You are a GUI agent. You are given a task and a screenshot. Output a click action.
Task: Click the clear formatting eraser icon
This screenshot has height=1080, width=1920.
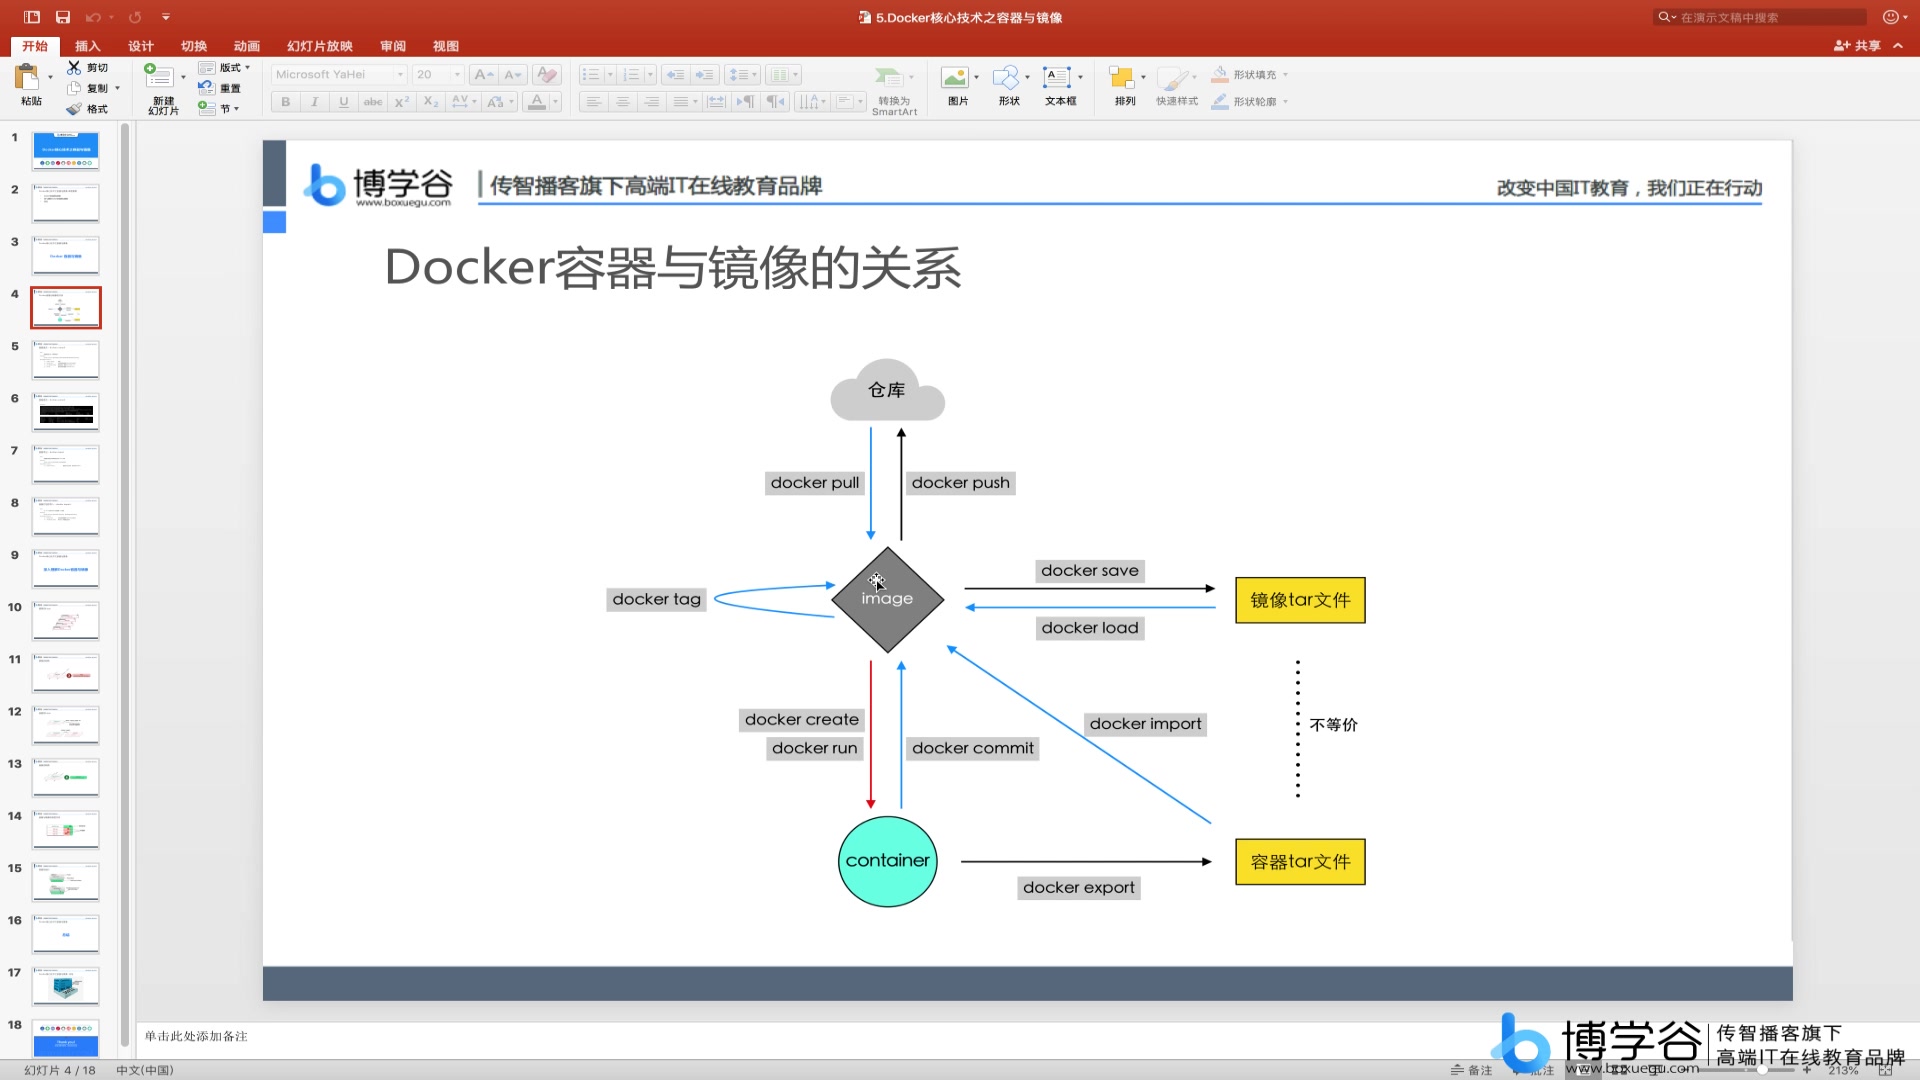click(546, 74)
